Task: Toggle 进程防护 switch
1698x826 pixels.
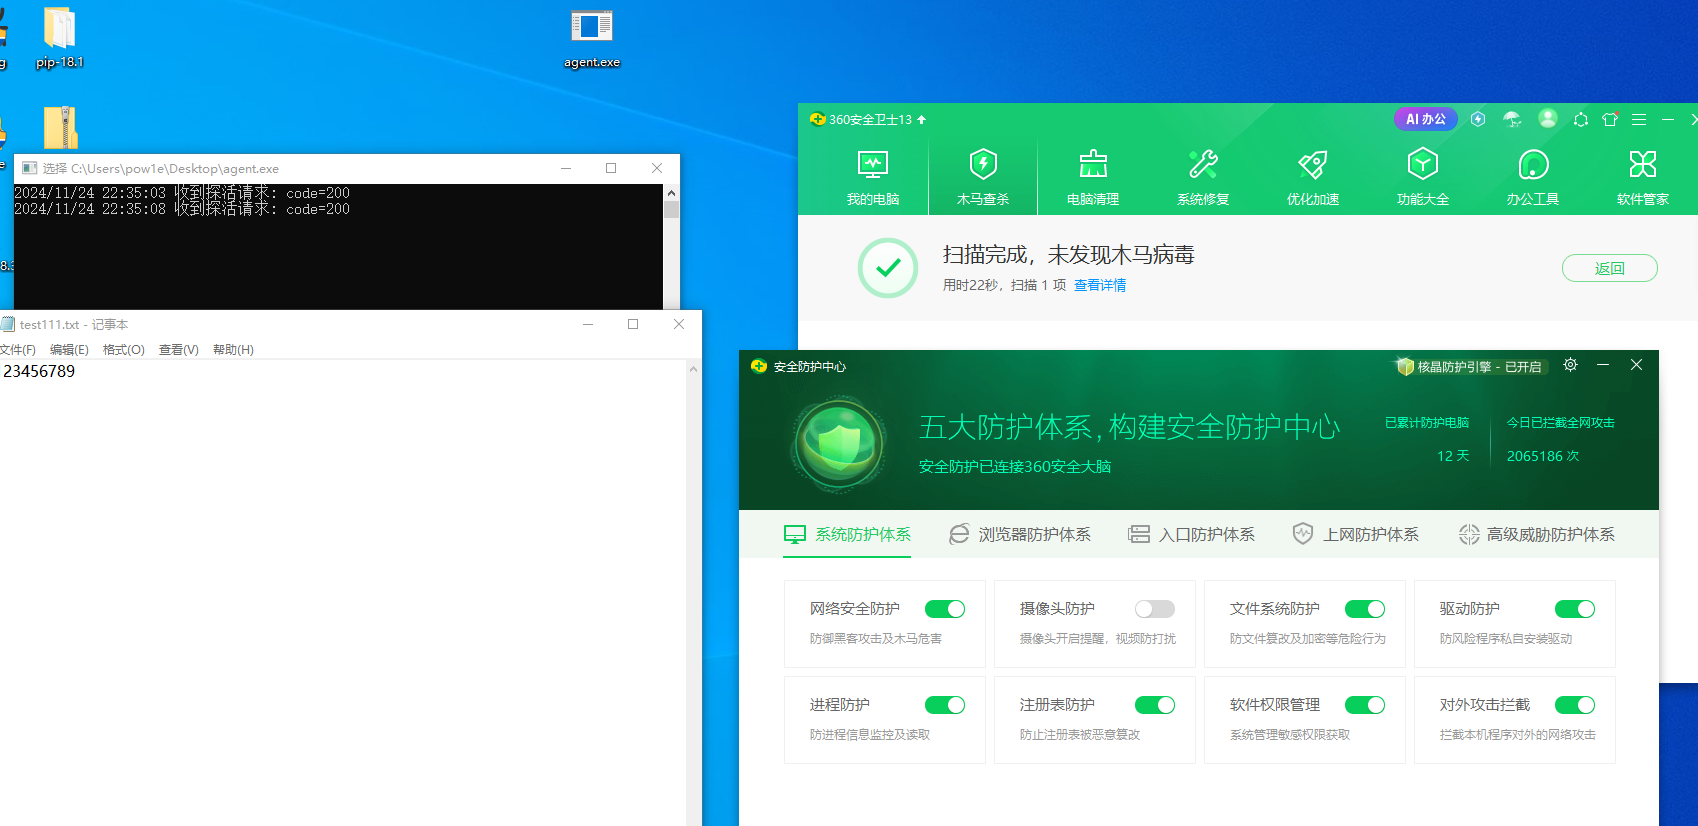Action: coord(945,705)
